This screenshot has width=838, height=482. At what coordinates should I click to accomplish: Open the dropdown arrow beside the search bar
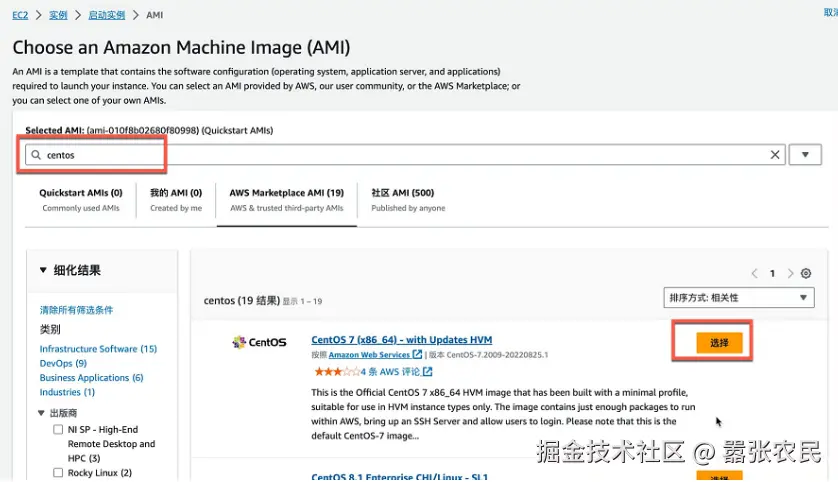pyautogui.click(x=805, y=155)
